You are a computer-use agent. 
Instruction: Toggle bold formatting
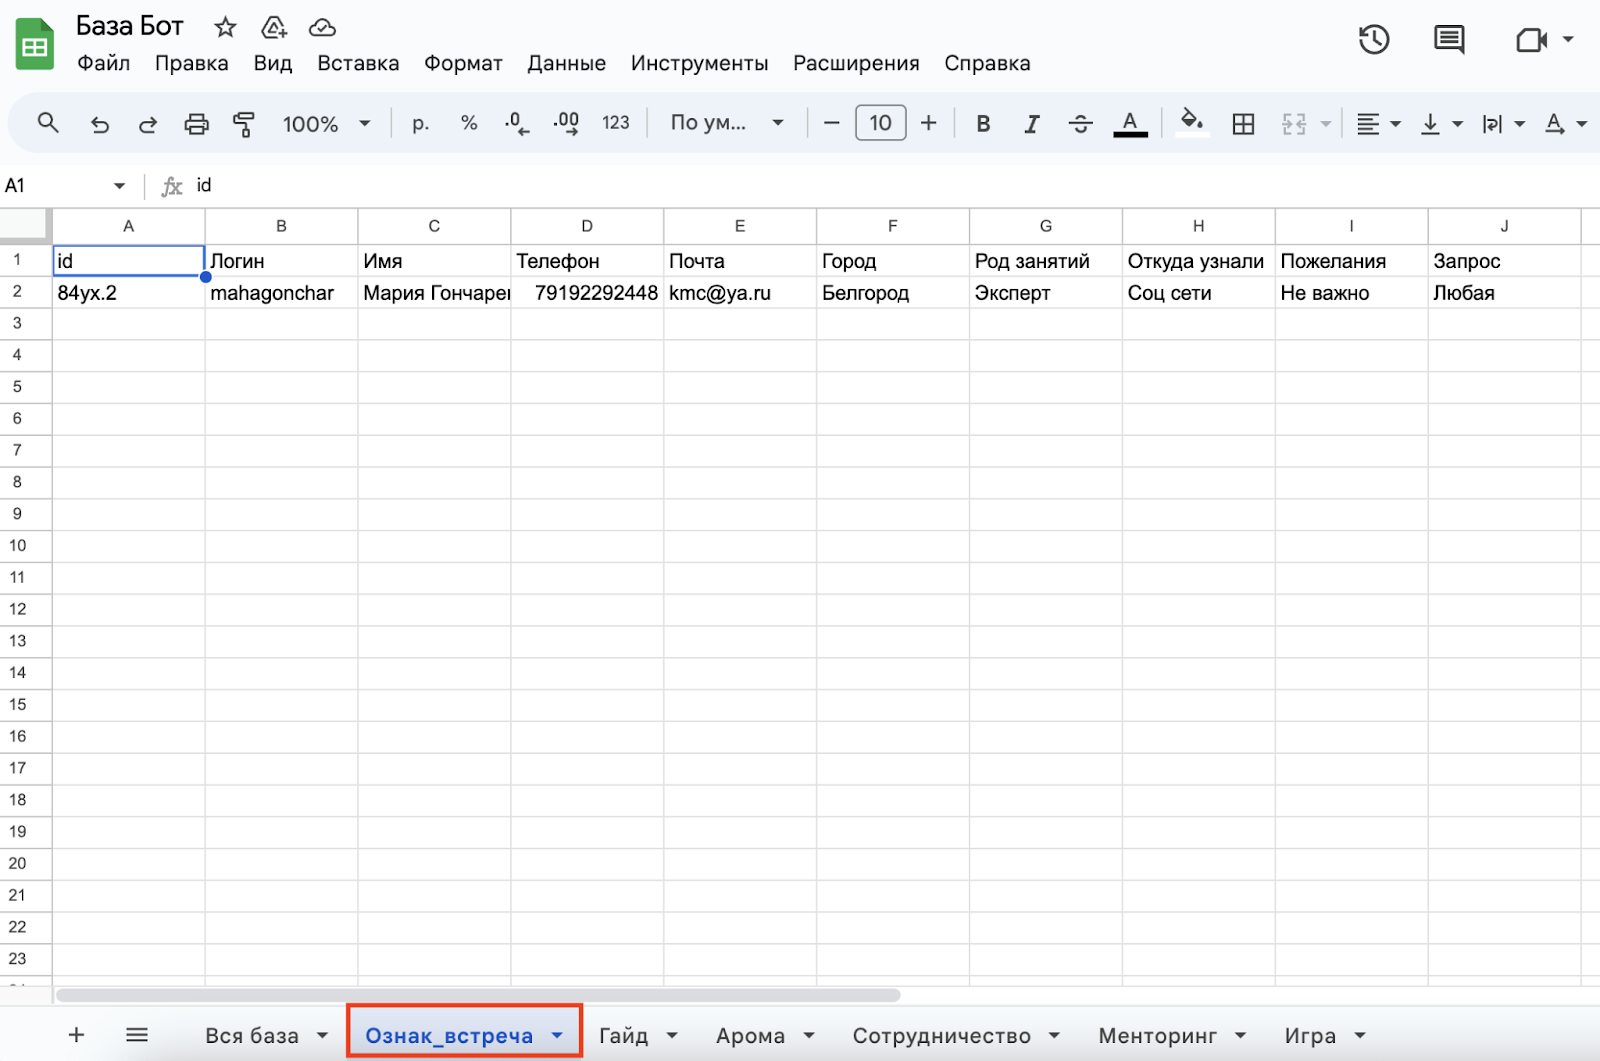pos(983,124)
